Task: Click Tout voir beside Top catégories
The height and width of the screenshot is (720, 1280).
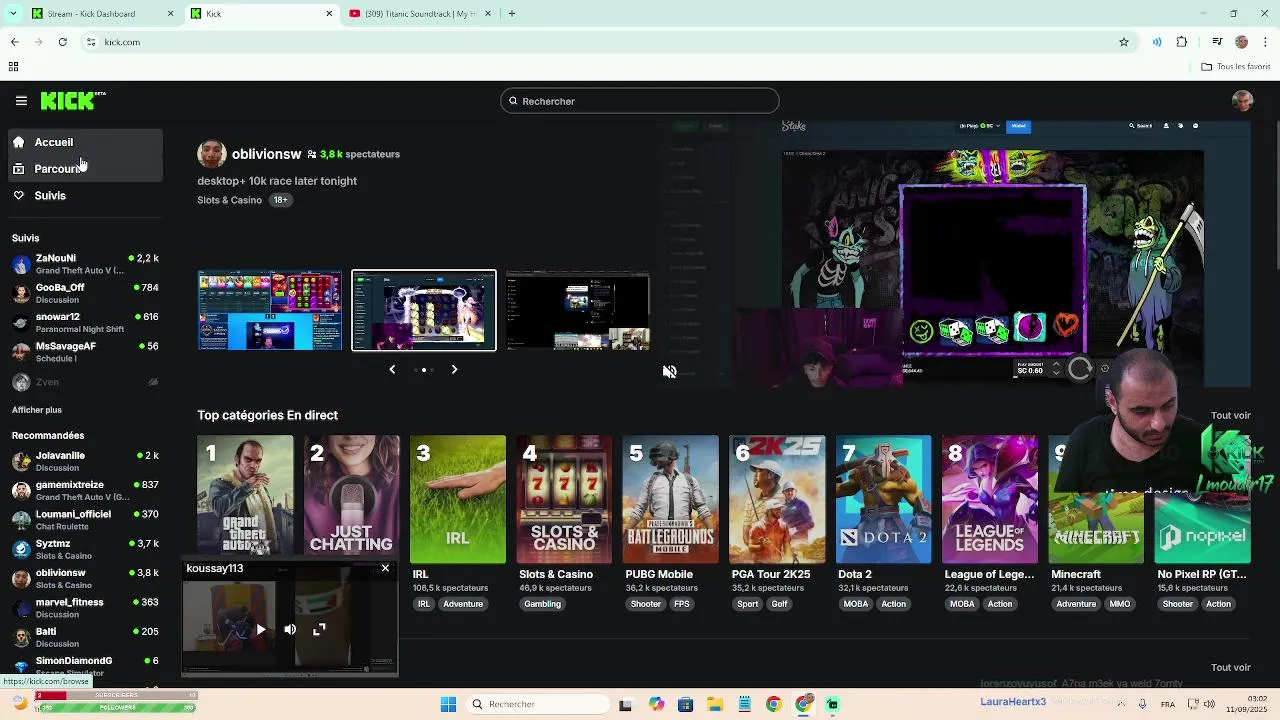Action: 1230,416
